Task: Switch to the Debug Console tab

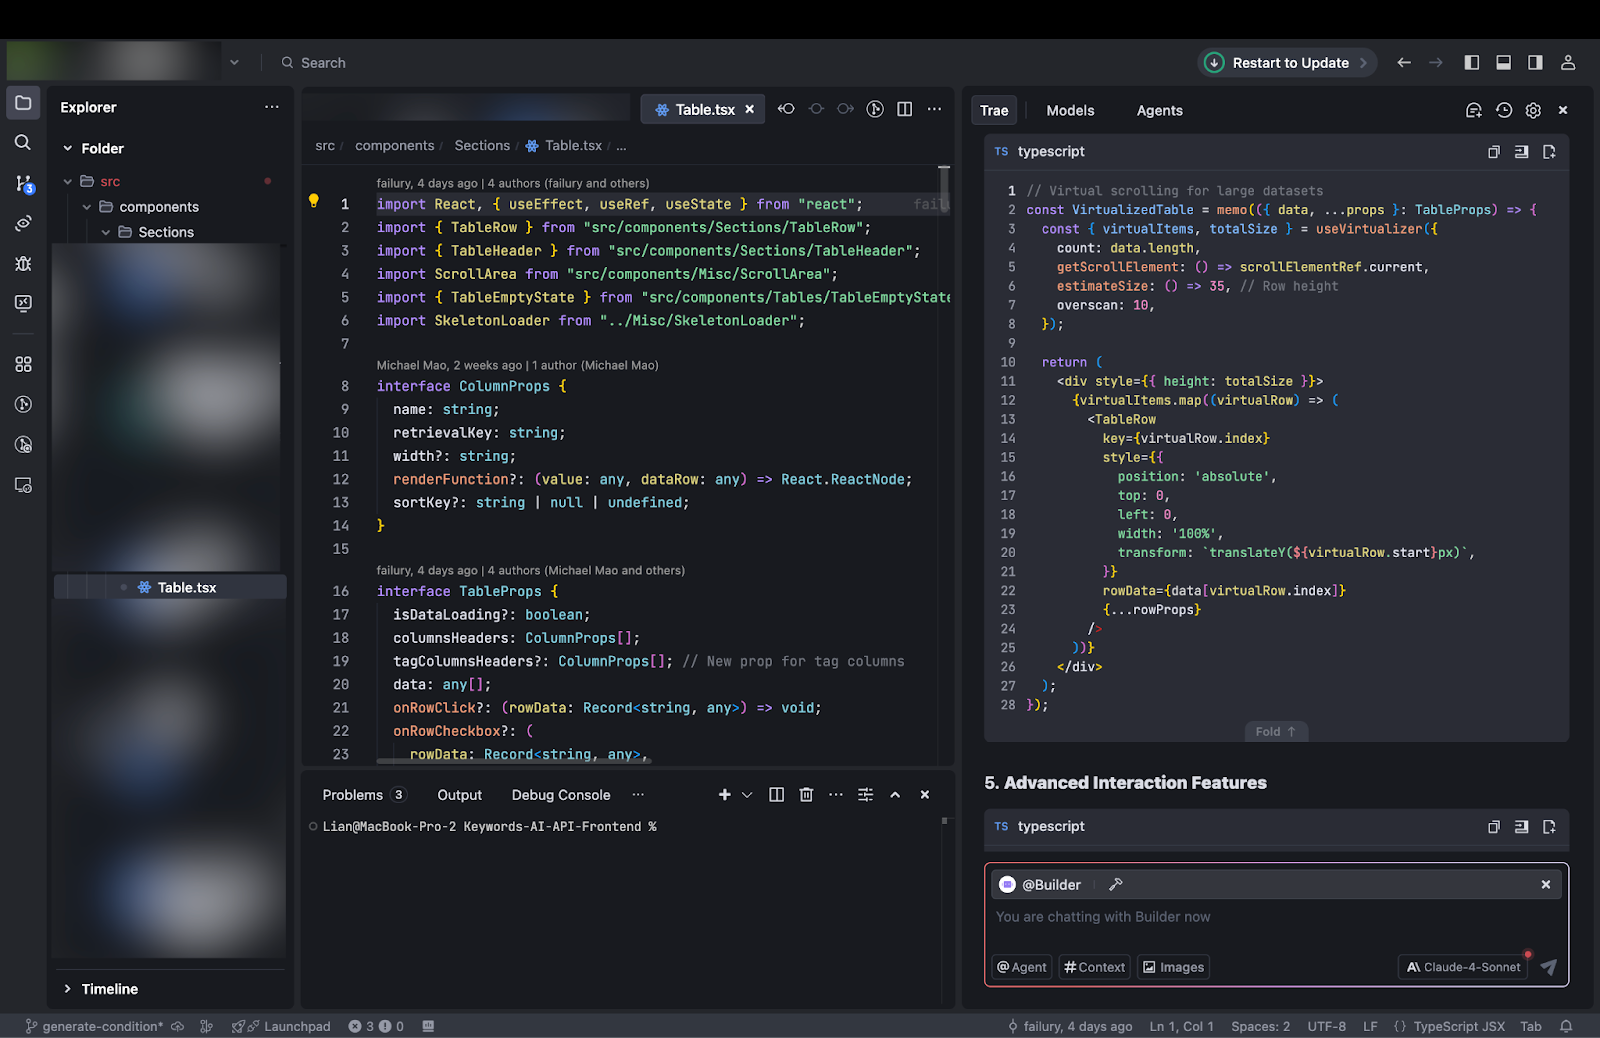Action: pos(560,795)
